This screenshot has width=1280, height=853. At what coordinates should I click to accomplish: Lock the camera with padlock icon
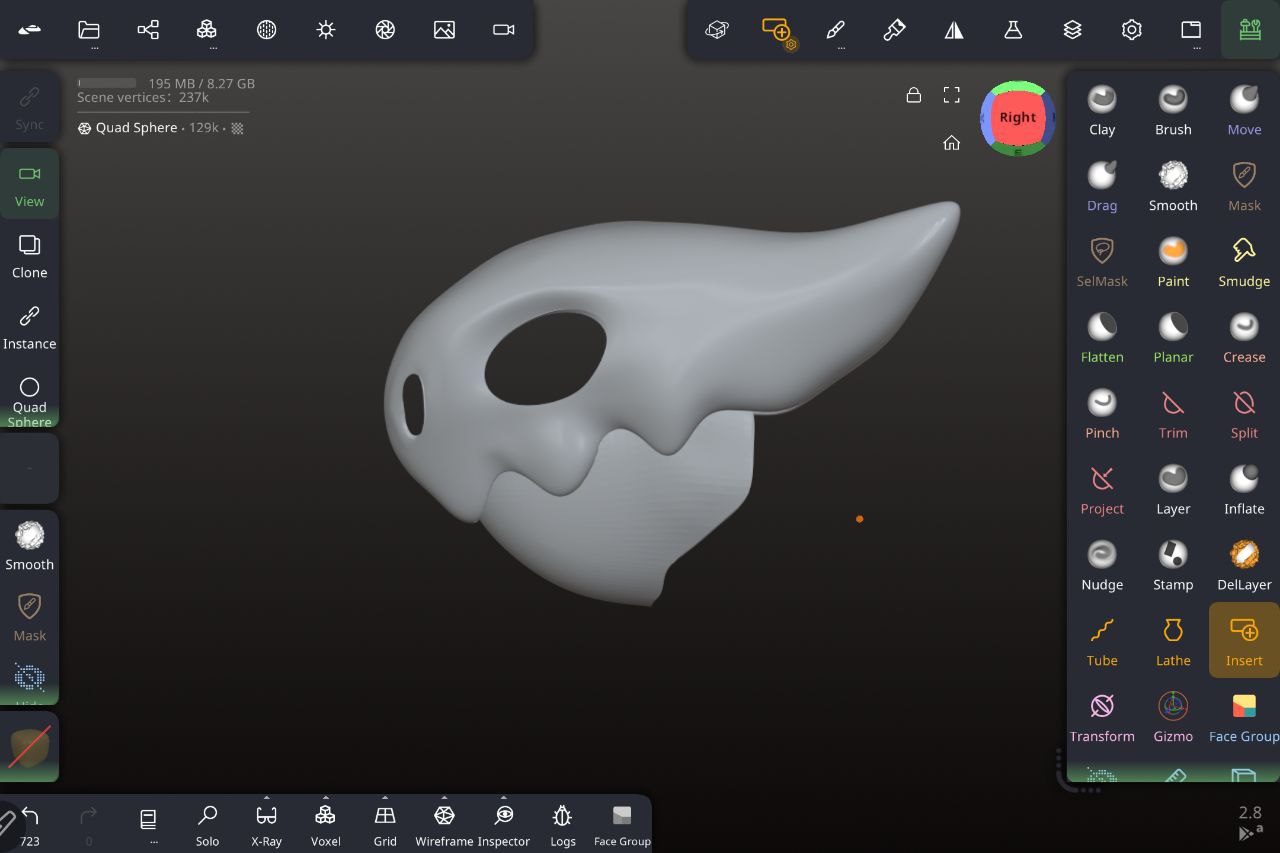913,95
